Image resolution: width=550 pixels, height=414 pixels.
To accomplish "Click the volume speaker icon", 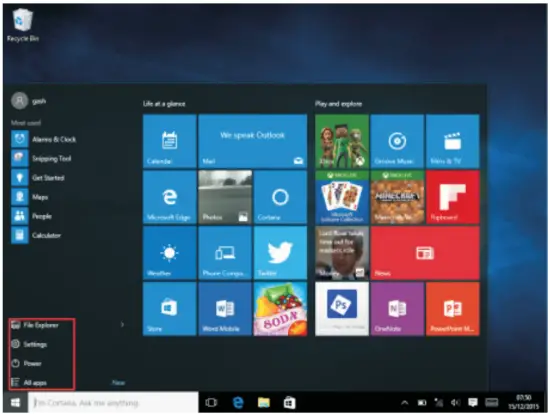I will 455,402.
